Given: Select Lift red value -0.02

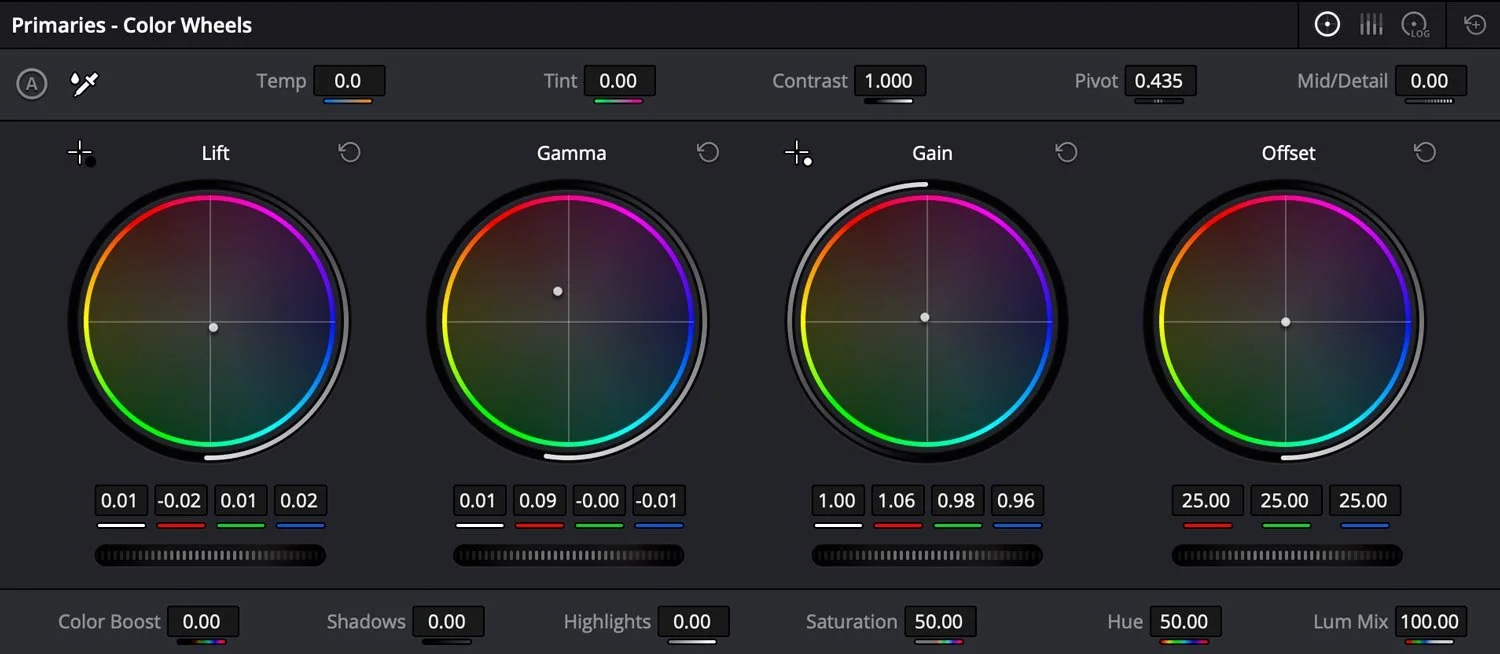Looking at the screenshot, I should (x=180, y=500).
